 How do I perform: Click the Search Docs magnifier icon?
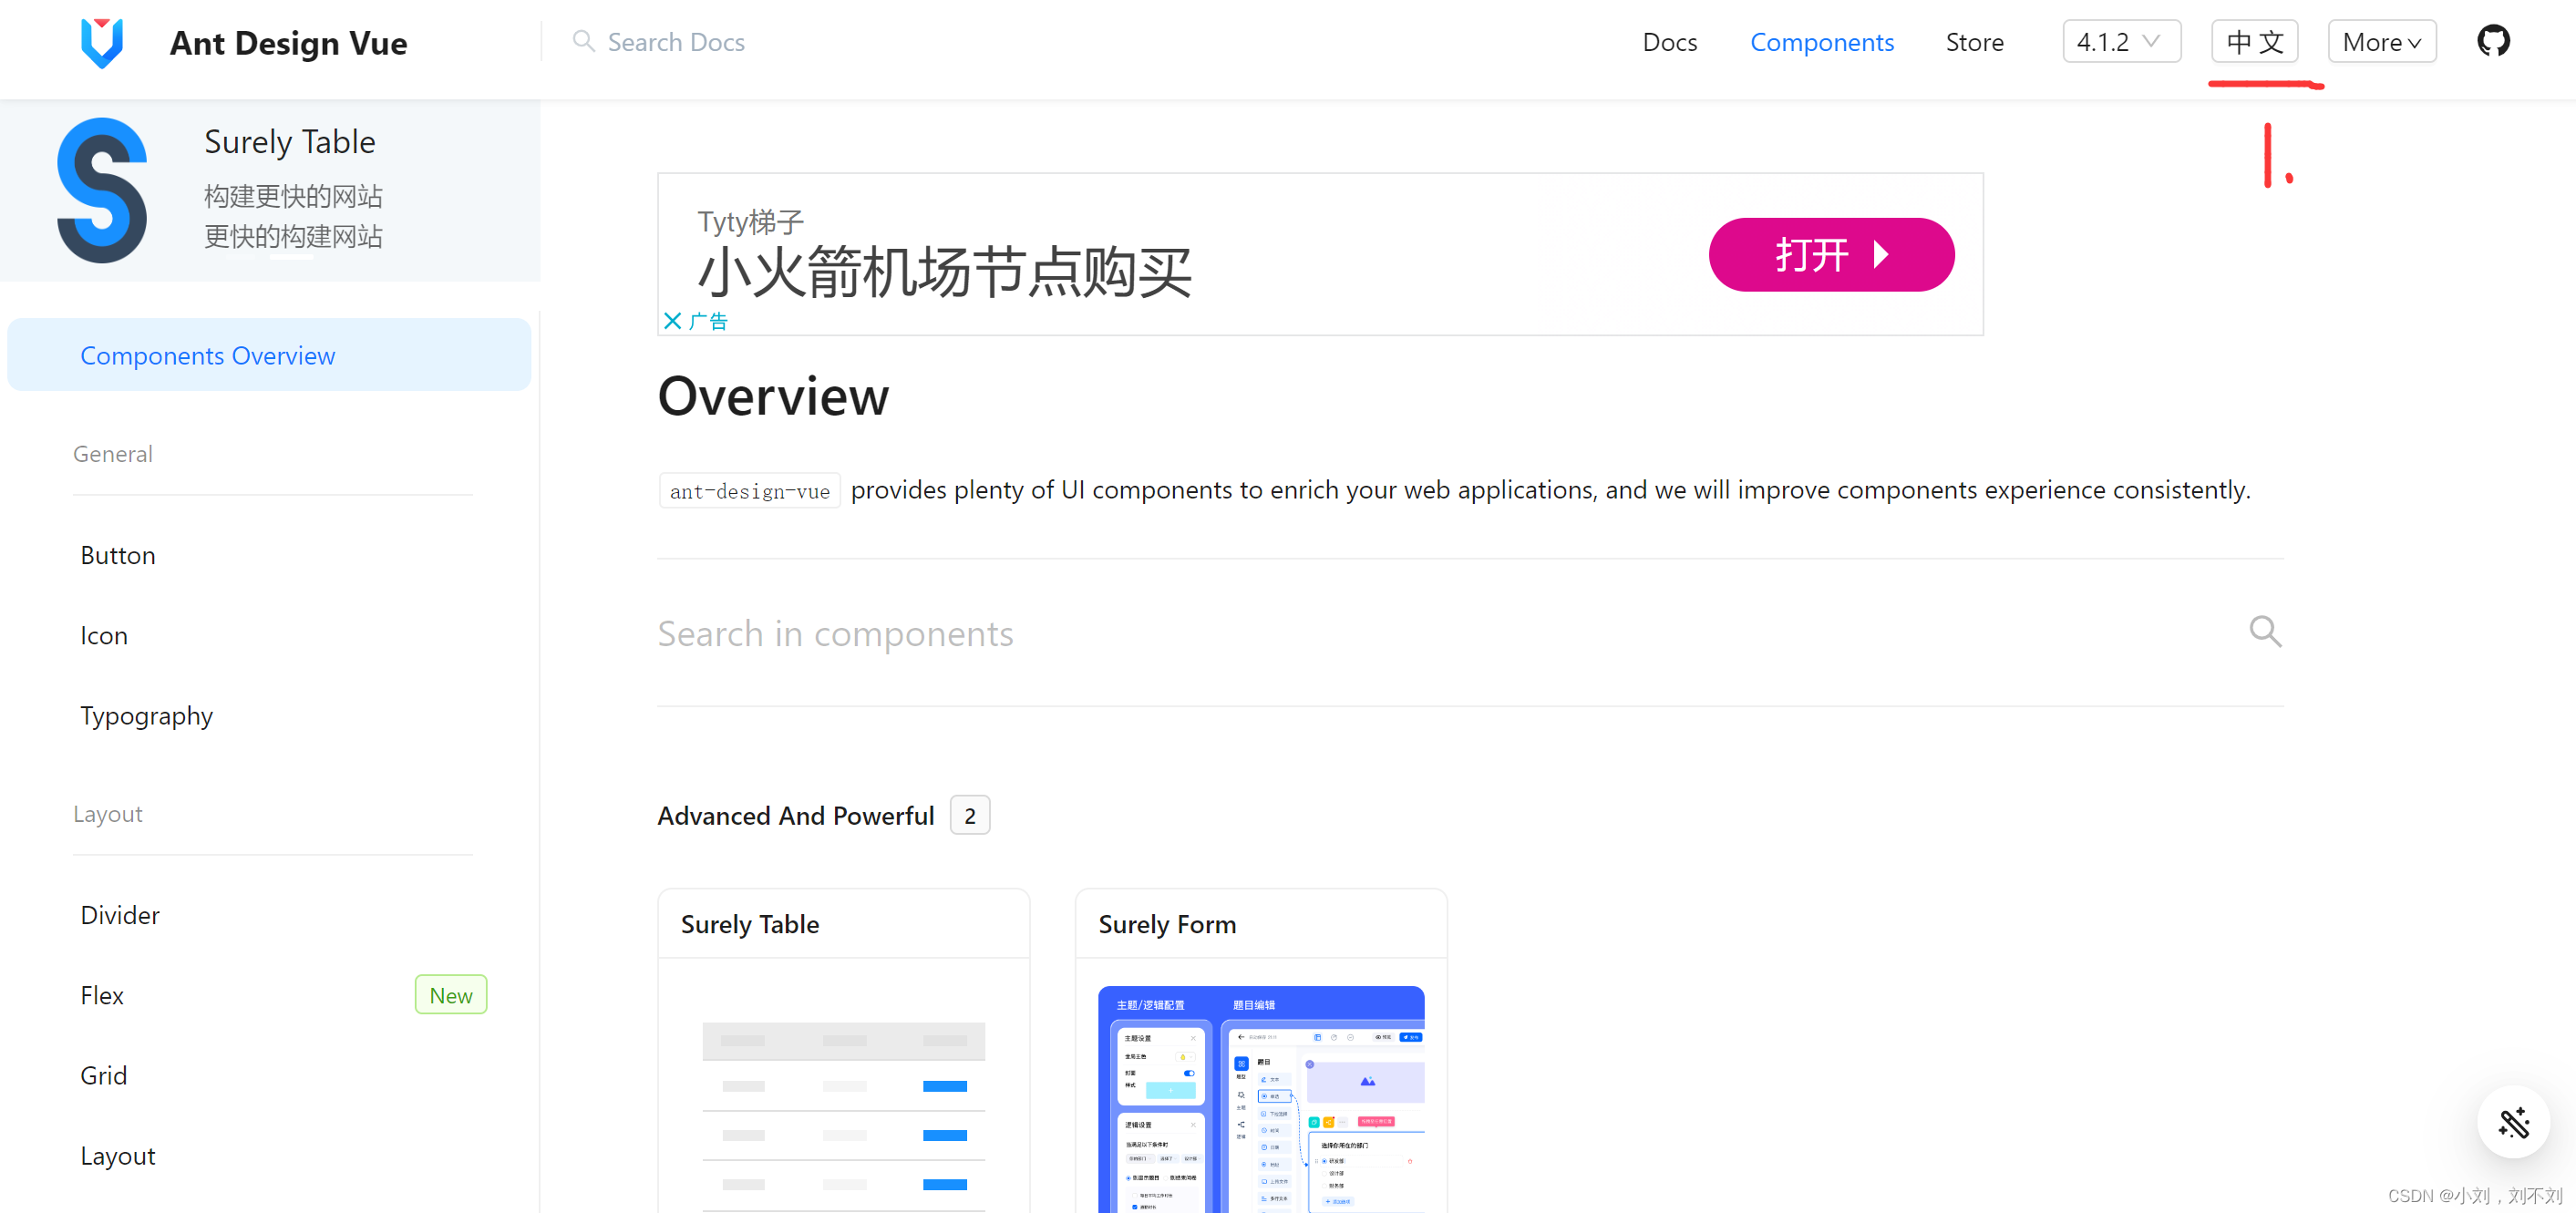click(x=583, y=42)
